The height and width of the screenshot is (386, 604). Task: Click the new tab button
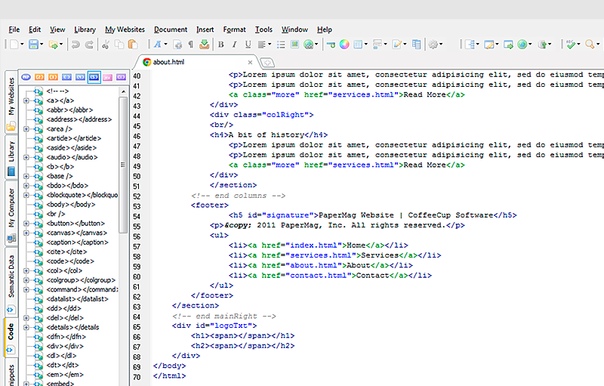267,62
